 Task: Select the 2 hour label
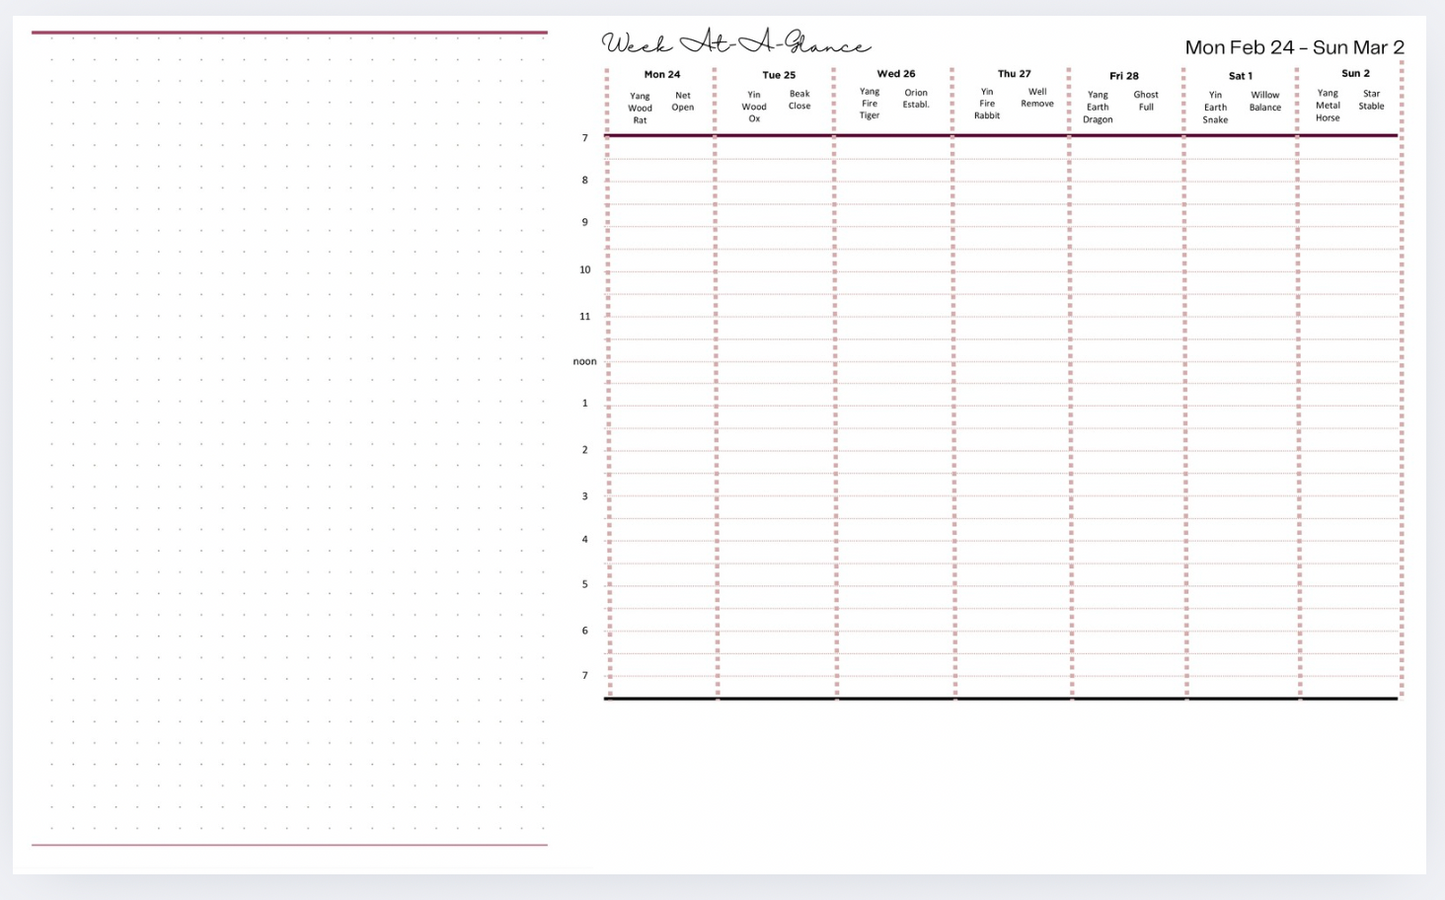pyautogui.click(x=585, y=449)
